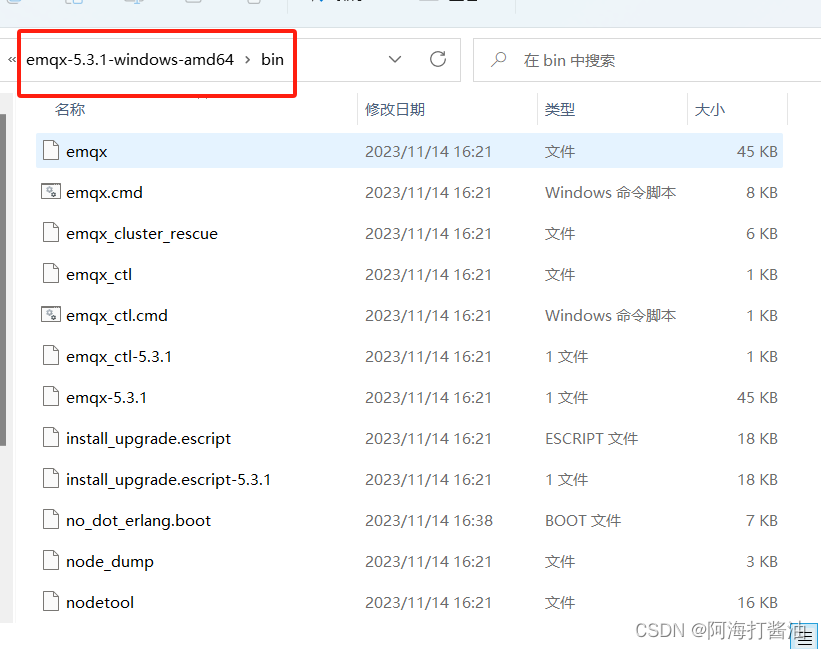821x649 pixels.
Task: Click the 2023/11/14 16:38 date of no_dot_erlang.boot
Action: (429, 521)
